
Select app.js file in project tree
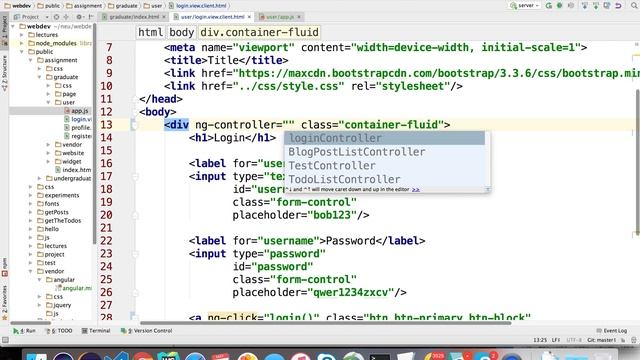(x=76, y=111)
